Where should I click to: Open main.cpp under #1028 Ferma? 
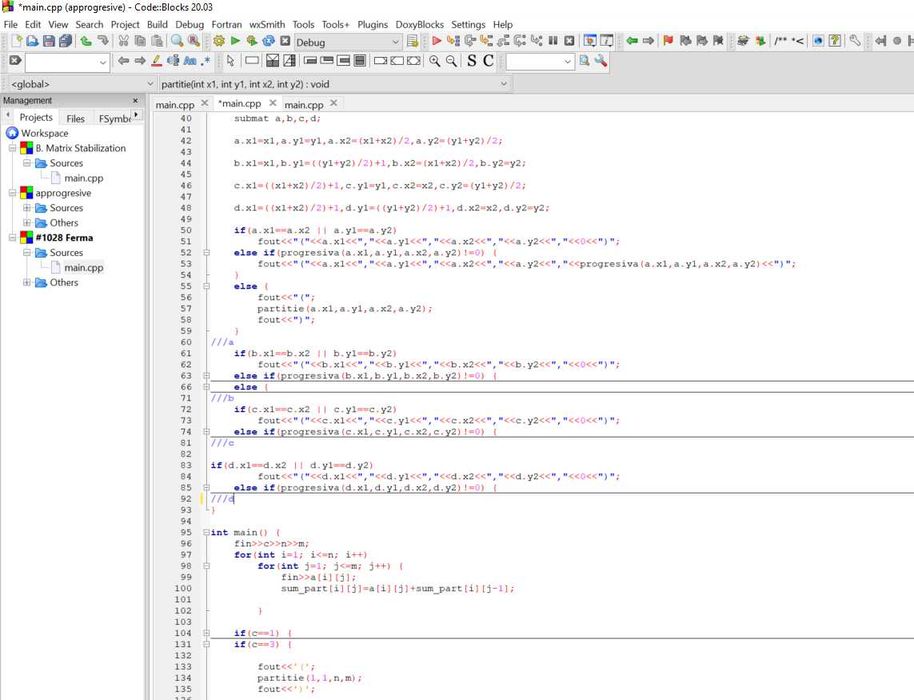(83, 268)
